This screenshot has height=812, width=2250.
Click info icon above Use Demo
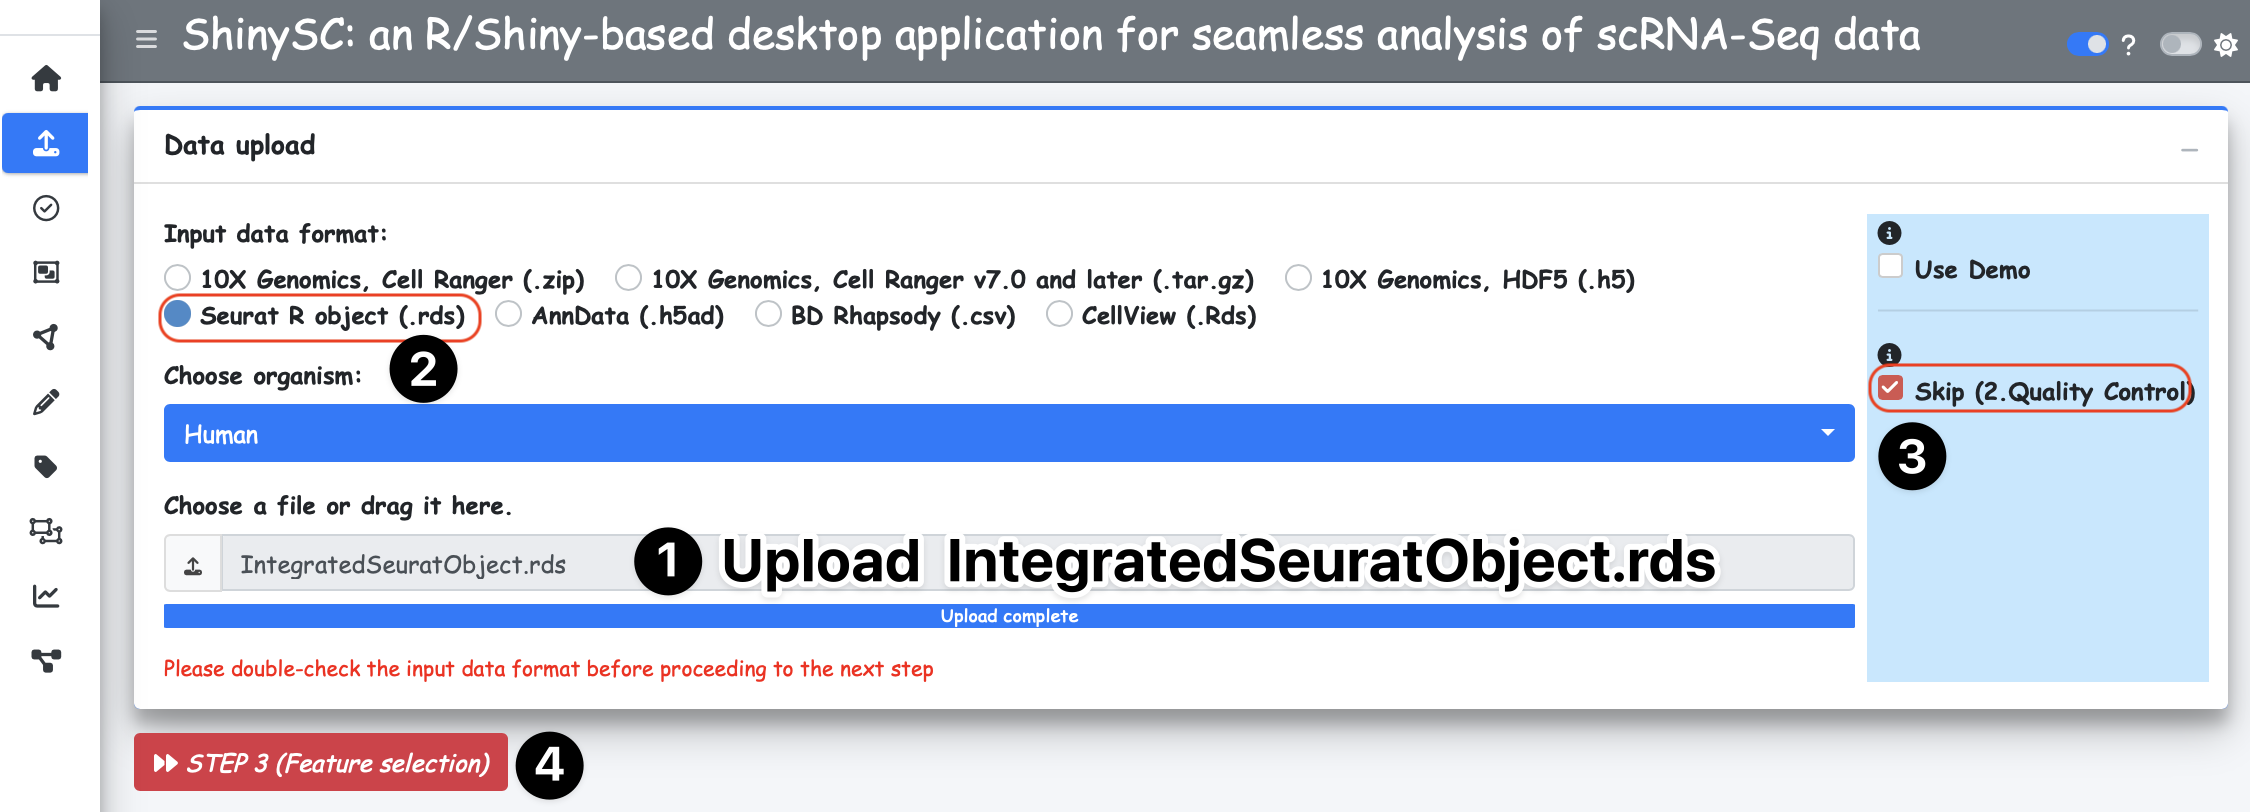point(1889,233)
